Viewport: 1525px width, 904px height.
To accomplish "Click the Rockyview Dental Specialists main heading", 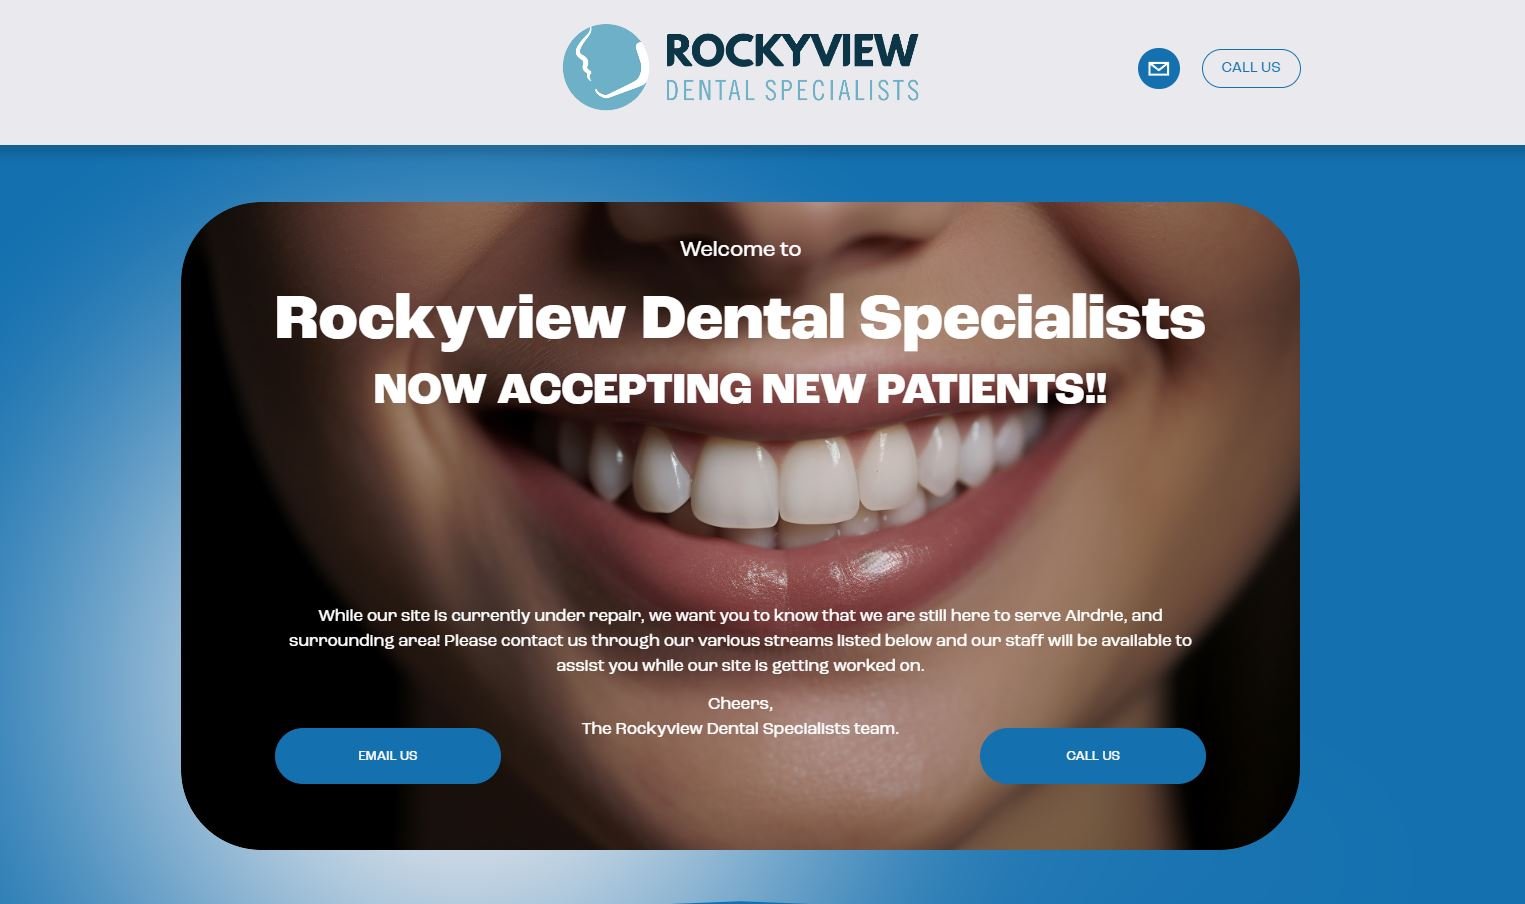I will tap(740, 318).
